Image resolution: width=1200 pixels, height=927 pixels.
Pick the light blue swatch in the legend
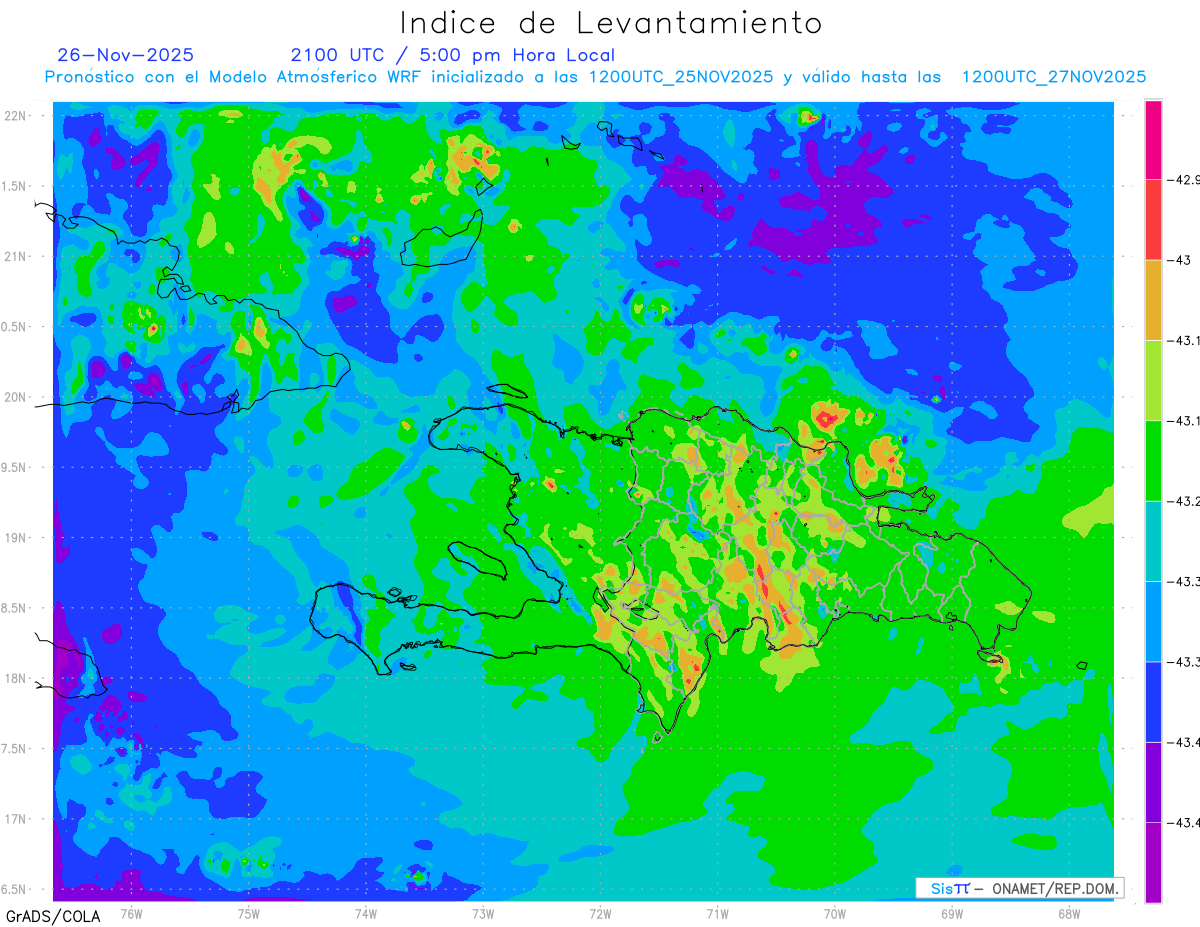pyautogui.click(x=1153, y=621)
